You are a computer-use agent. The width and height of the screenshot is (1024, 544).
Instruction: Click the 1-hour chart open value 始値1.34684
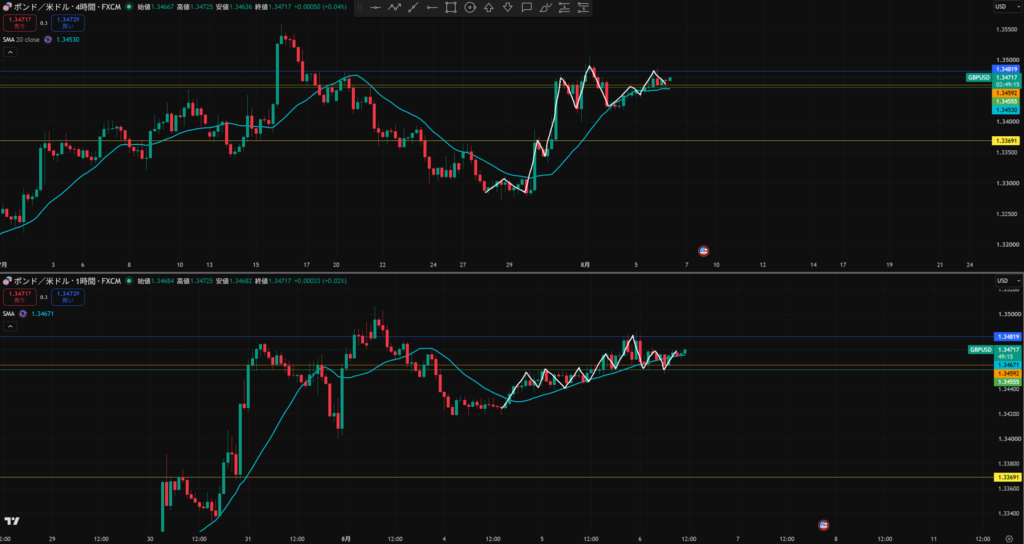(x=155, y=281)
